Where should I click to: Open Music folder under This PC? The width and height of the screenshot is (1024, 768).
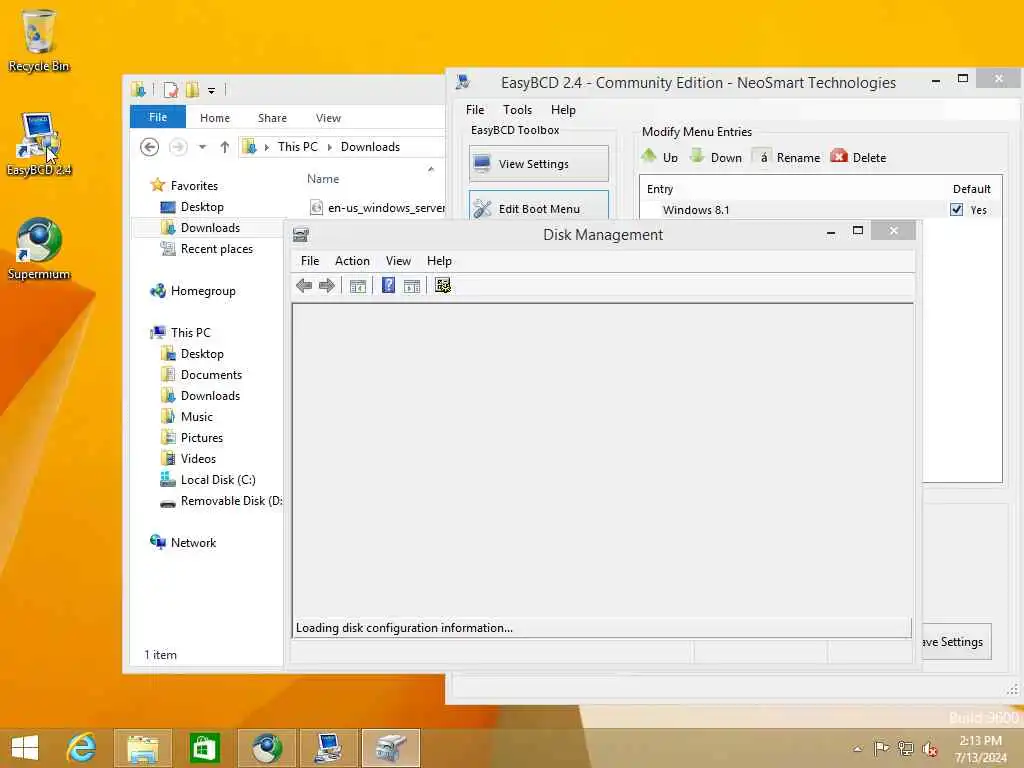(197, 416)
